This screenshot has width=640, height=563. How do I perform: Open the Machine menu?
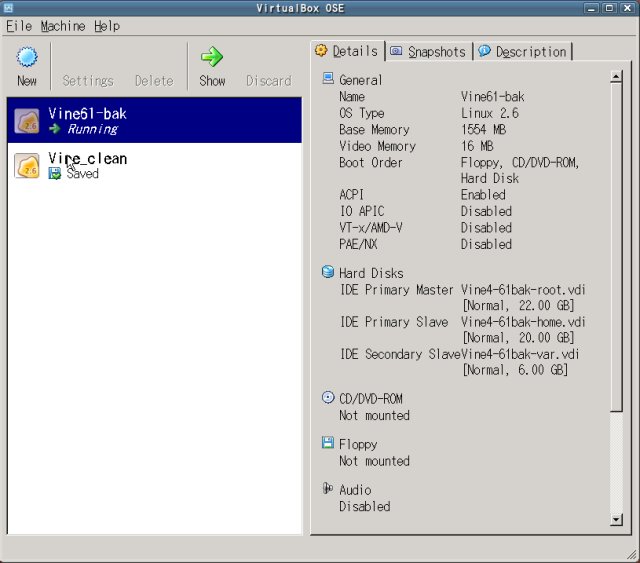click(63, 26)
